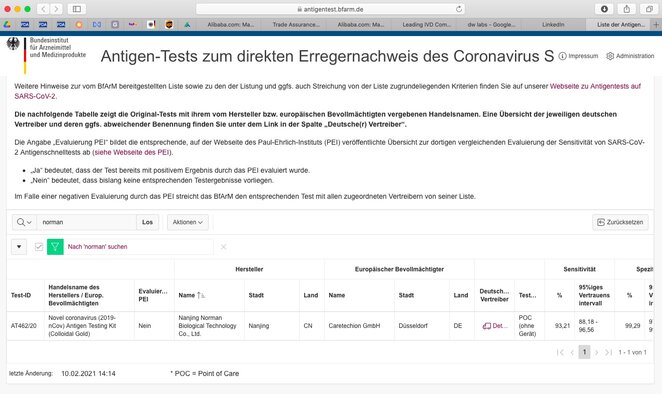
Task: Click the Safari sidebar toggle icon
Action: point(77,9)
